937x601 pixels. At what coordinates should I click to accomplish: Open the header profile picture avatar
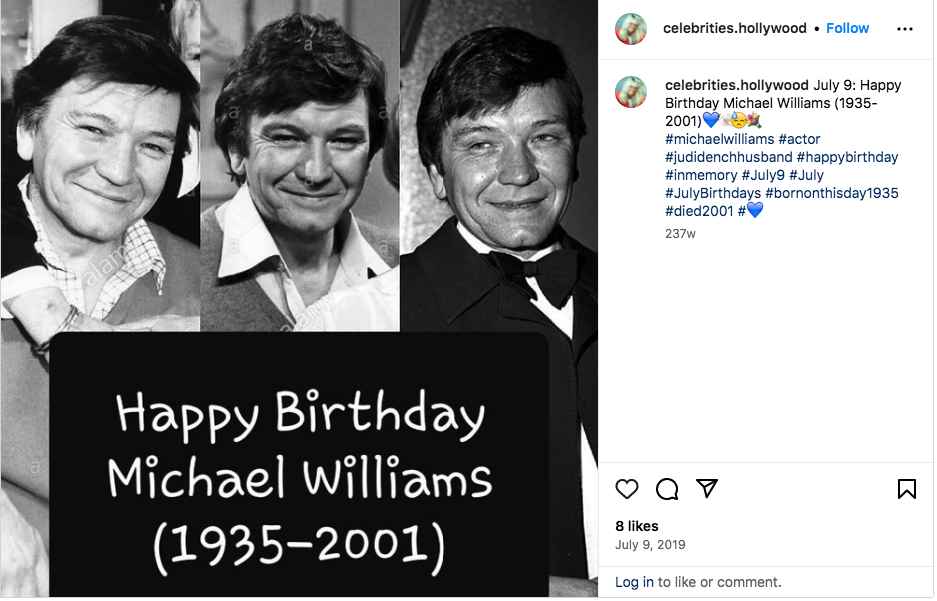[x=631, y=29]
